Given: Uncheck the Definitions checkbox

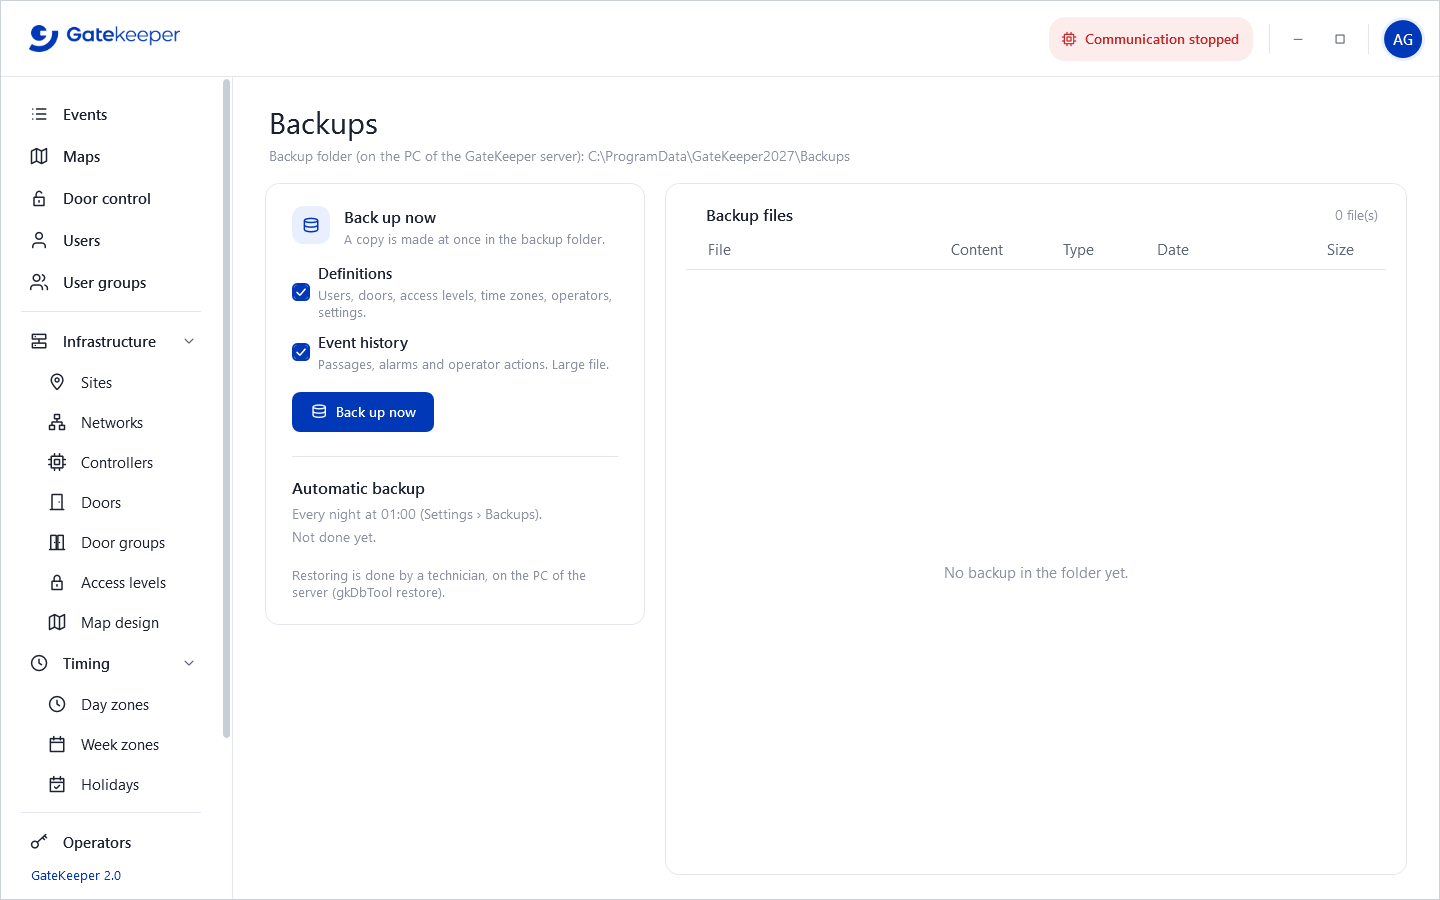Looking at the screenshot, I should [301, 292].
